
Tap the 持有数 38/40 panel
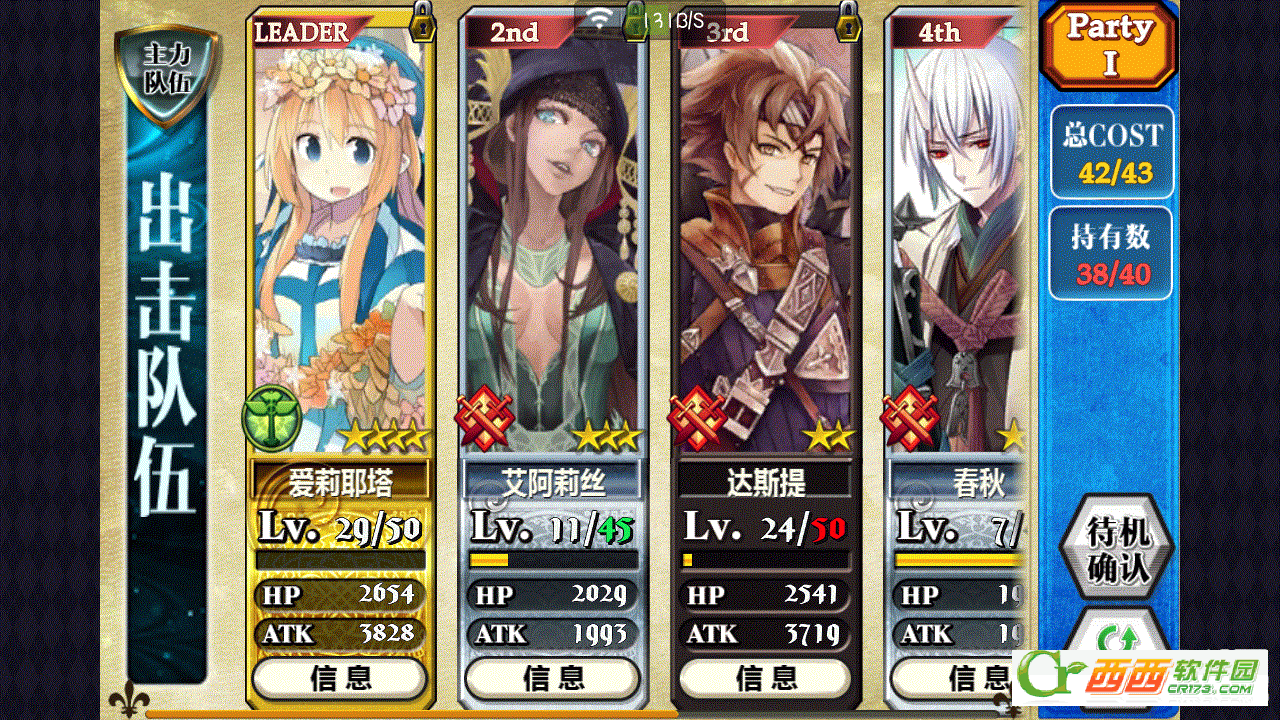pos(1110,253)
